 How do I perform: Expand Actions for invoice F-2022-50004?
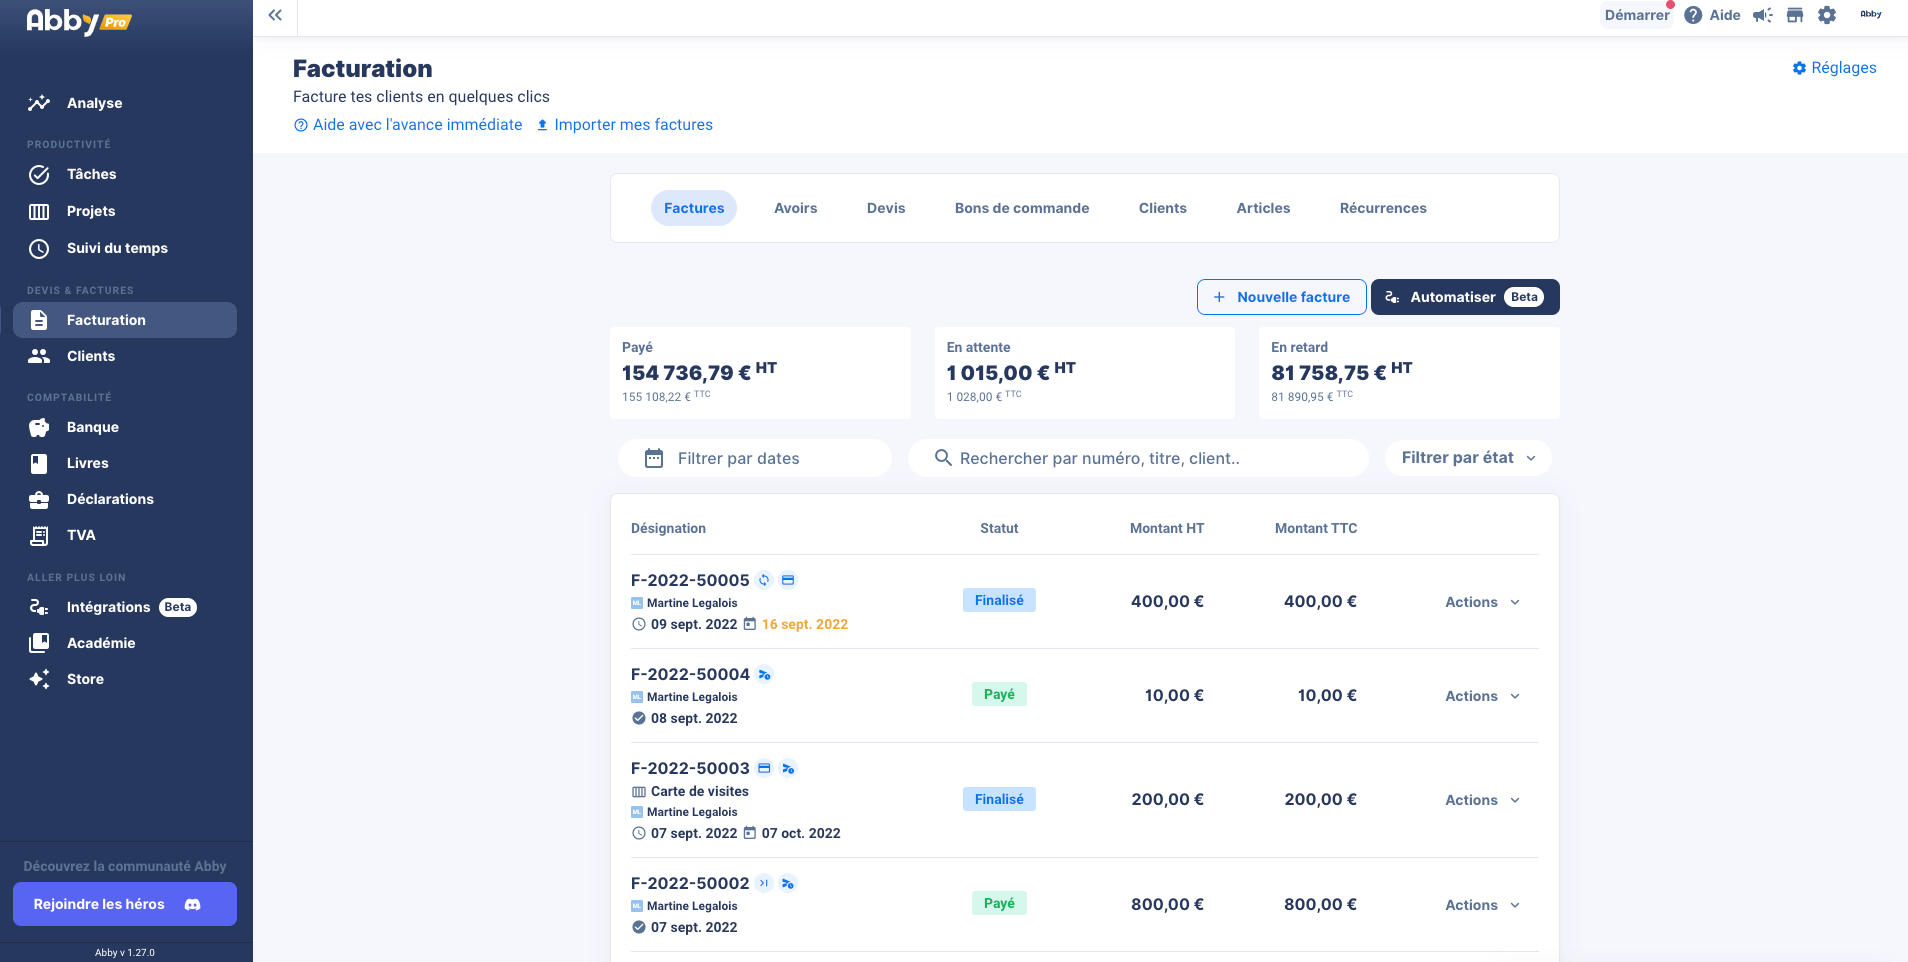coord(1481,695)
